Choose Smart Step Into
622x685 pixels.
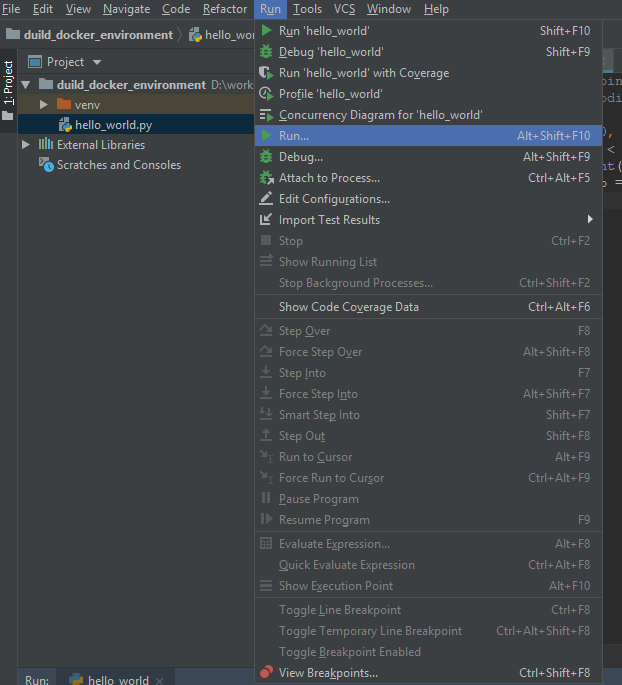click(428, 415)
